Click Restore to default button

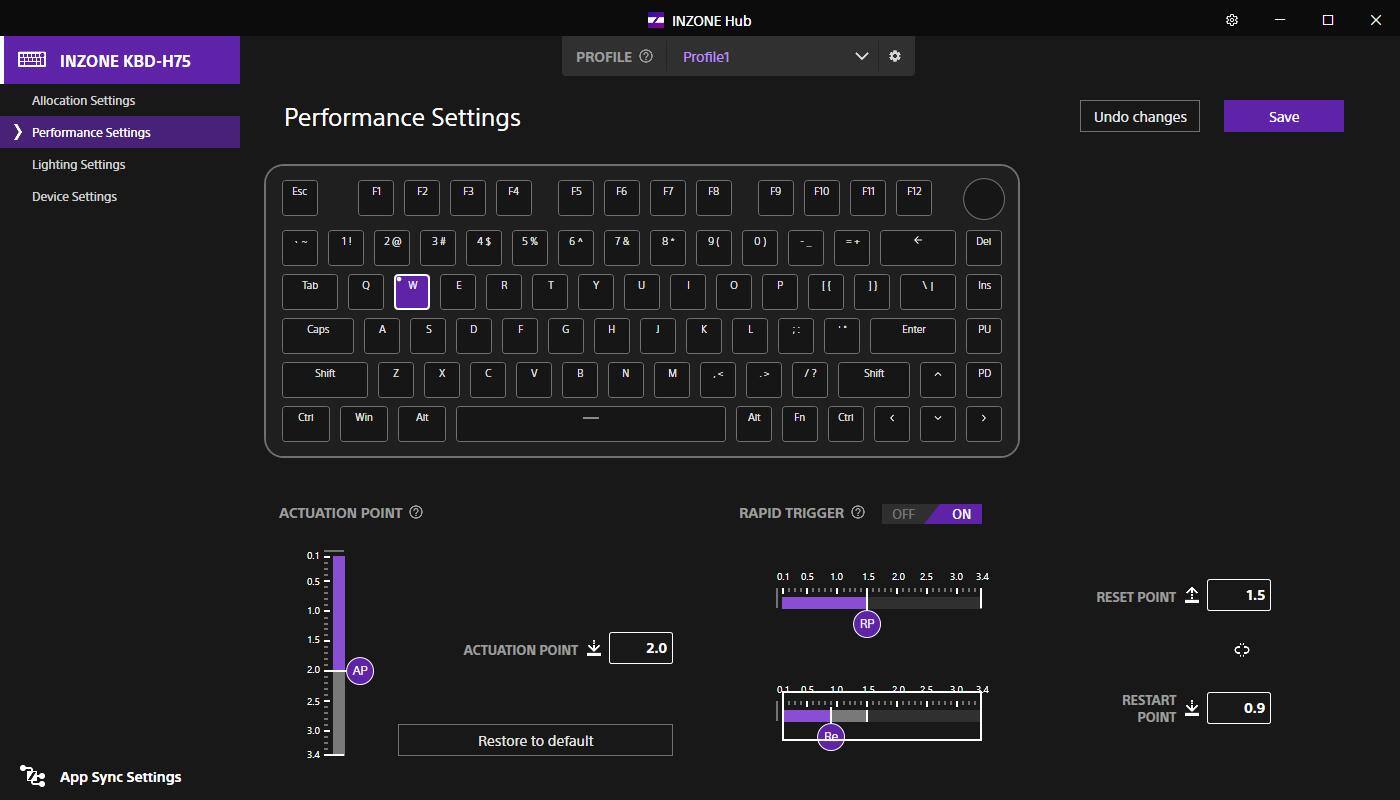(x=535, y=740)
